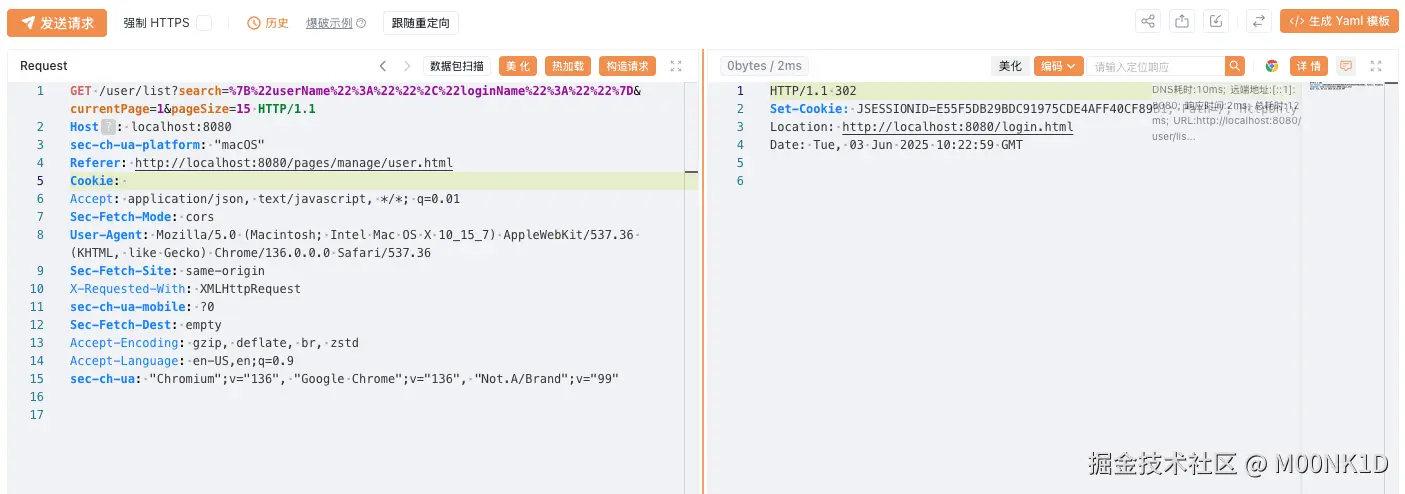Click the Location URL localhost:8080/login.html
This screenshot has width=1405, height=494.
958,127
